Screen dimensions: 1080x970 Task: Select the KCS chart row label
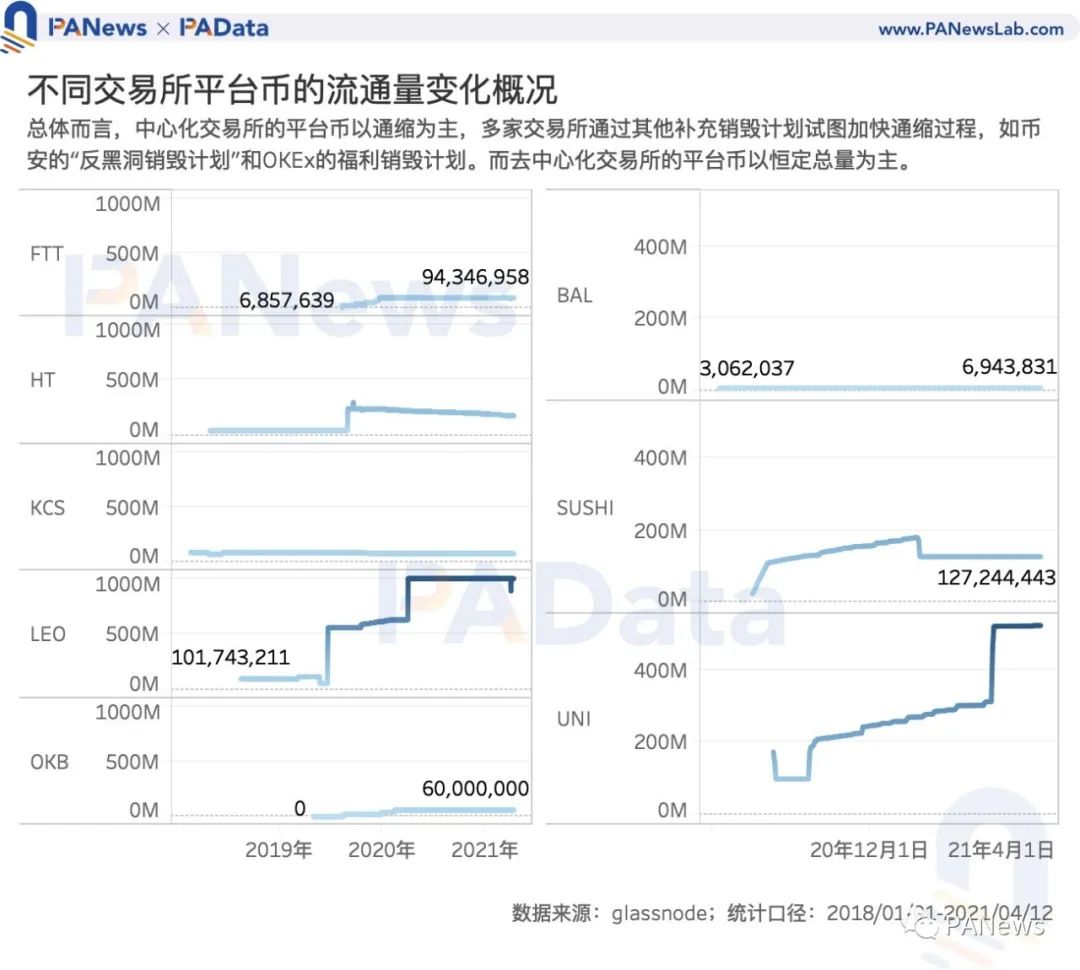click(x=47, y=508)
